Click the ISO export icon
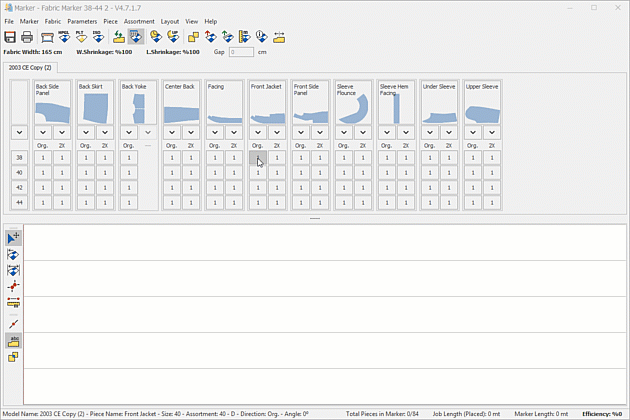 pyautogui.click(x=98, y=37)
